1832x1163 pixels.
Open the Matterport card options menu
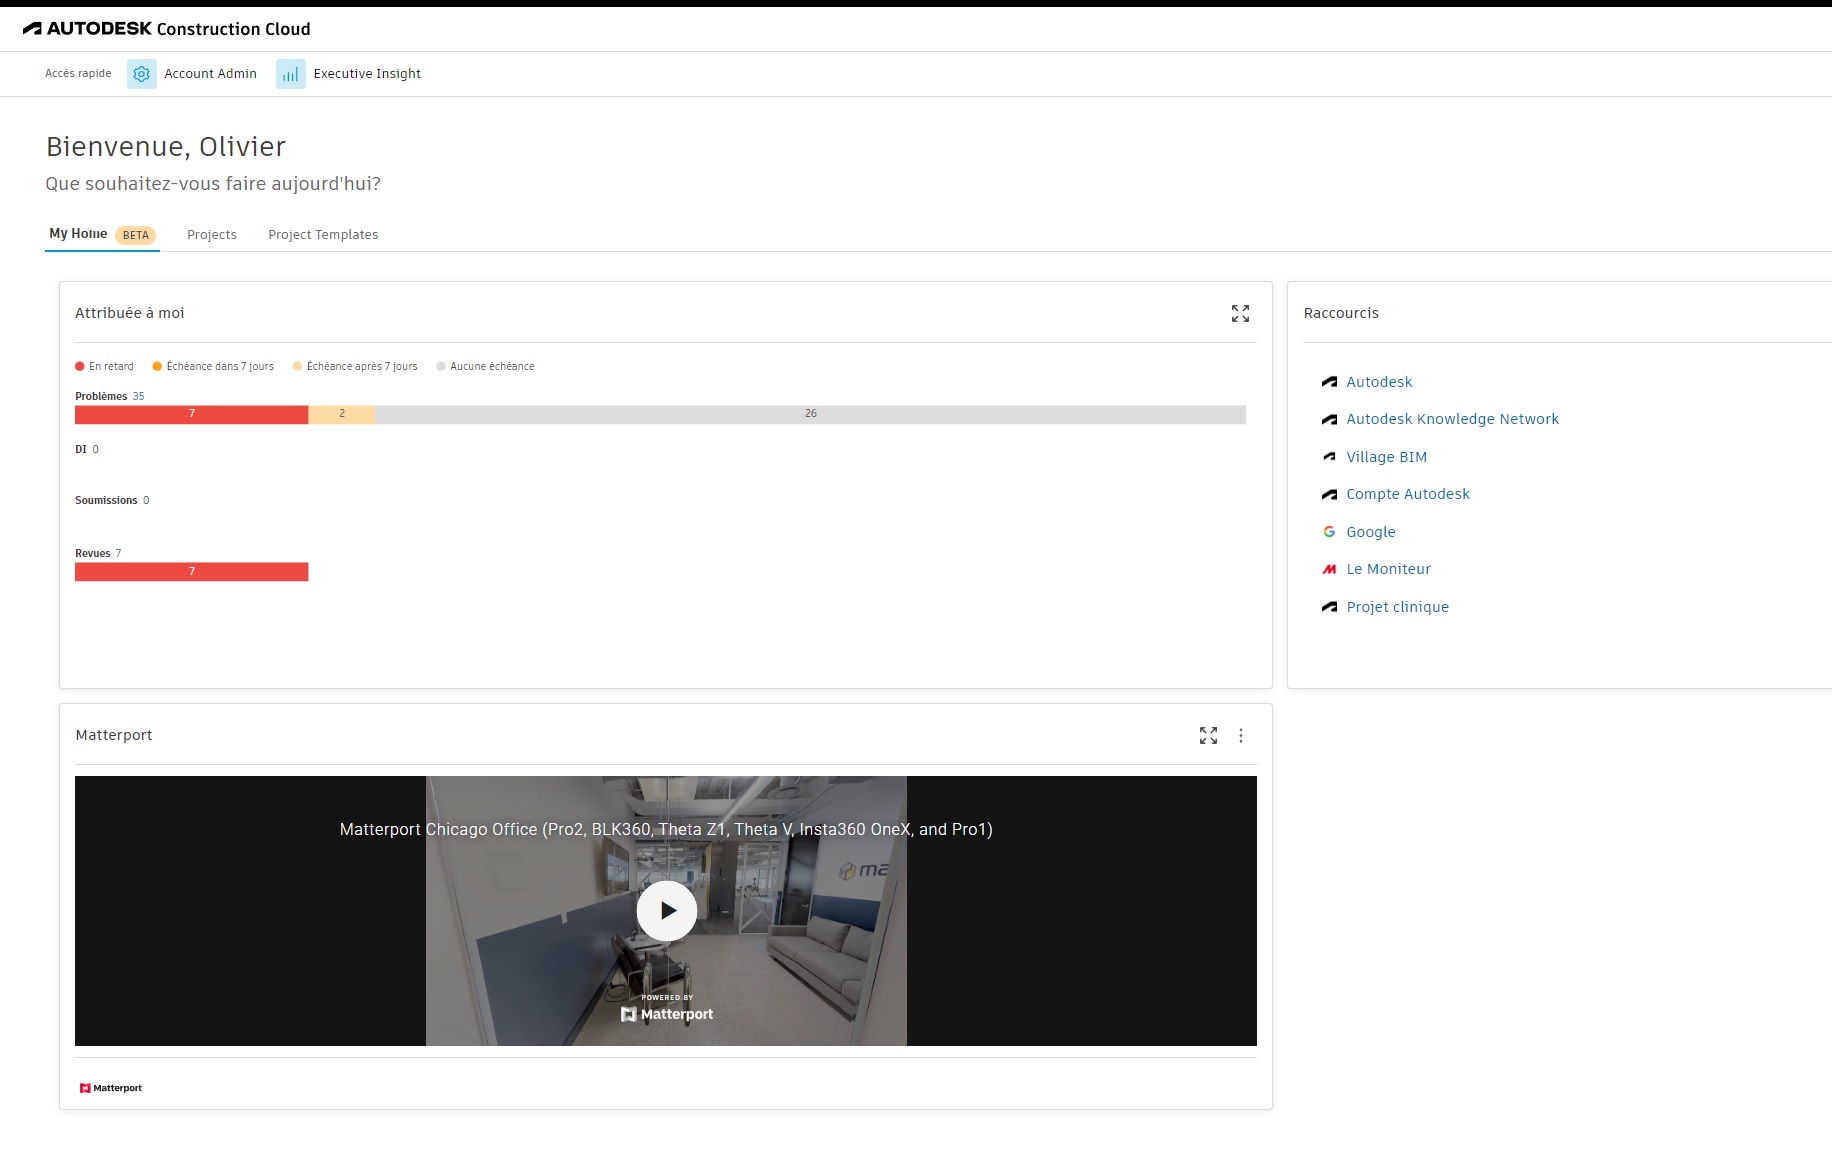coord(1240,735)
